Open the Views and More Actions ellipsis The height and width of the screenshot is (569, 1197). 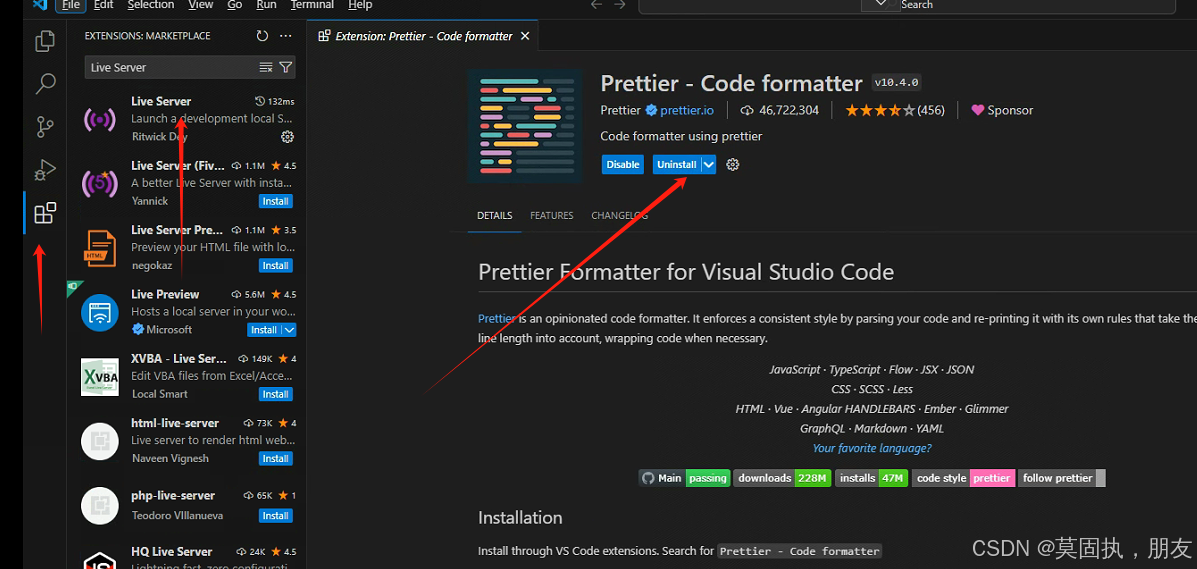tap(286, 36)
